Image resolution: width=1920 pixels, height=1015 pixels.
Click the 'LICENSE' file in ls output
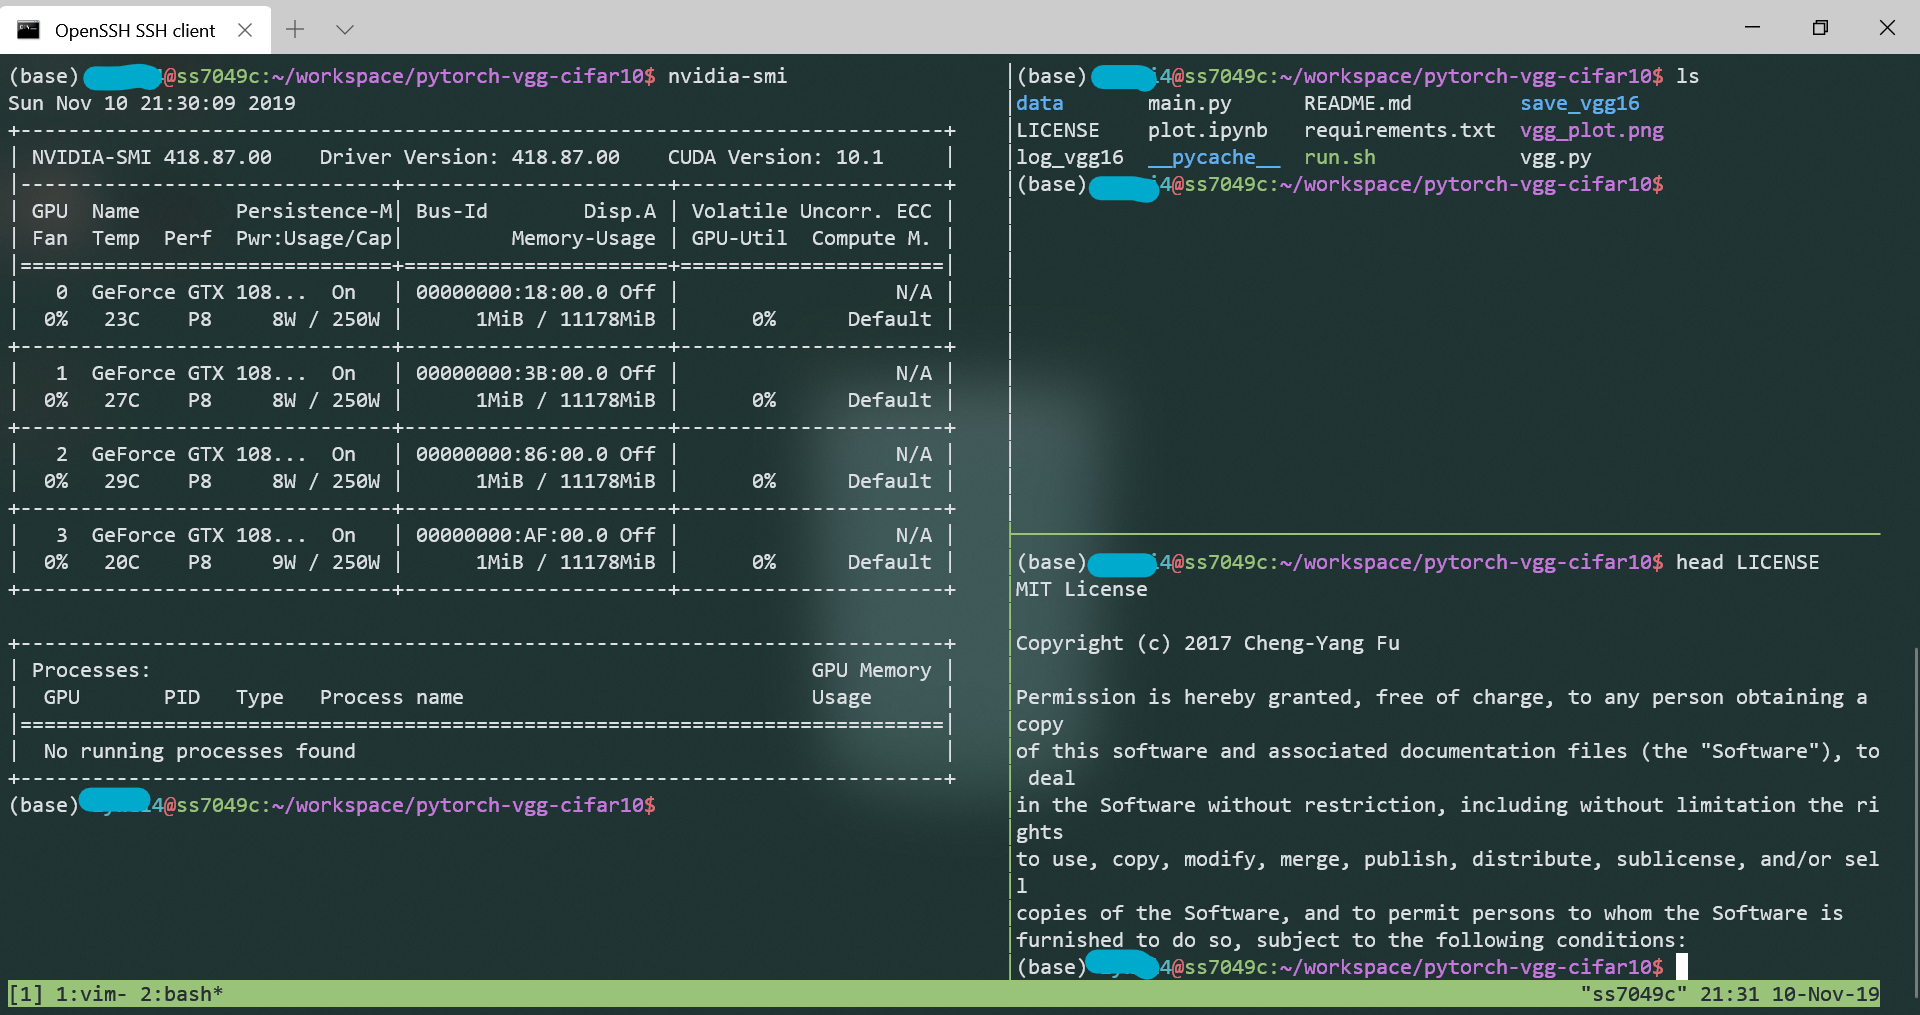coord(1057,130)
